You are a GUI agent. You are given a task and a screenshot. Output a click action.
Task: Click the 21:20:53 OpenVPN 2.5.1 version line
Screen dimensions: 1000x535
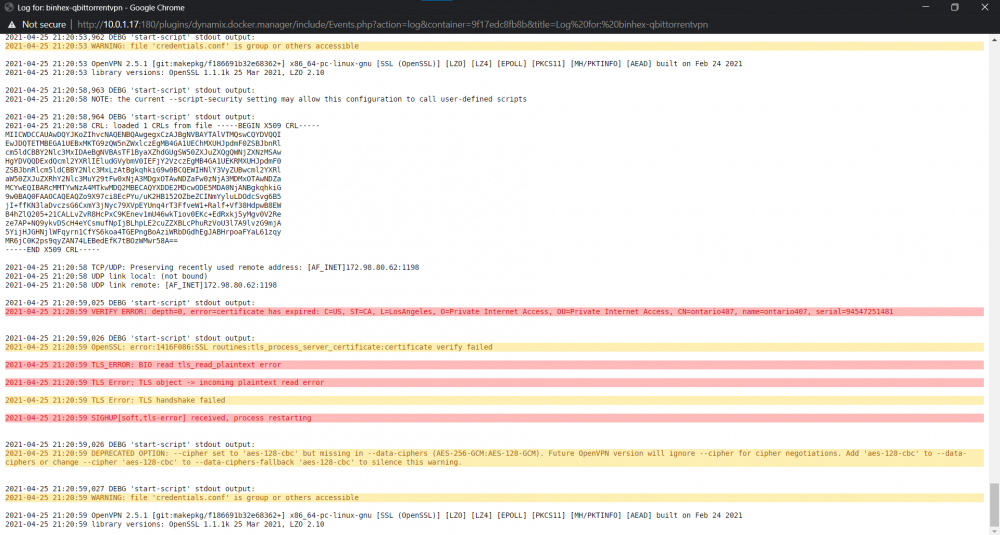pyautogui.click(x=374, y=64)
